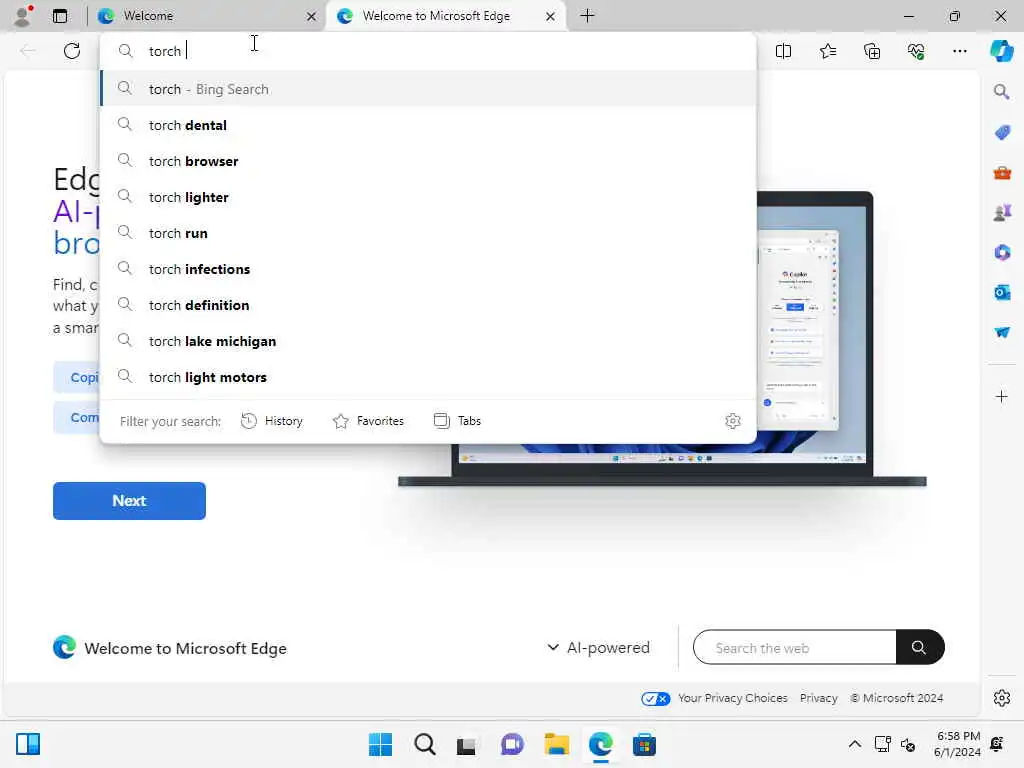Click the Search the web field

click(795, 647)
